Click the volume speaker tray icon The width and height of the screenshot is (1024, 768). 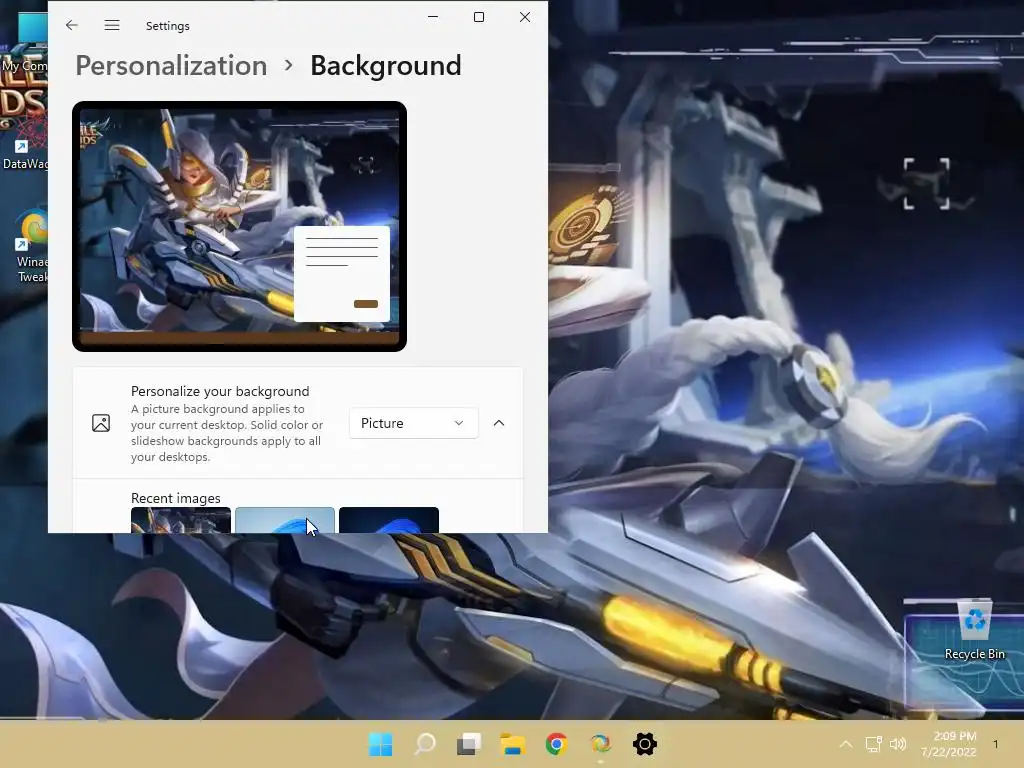(898, 744)
